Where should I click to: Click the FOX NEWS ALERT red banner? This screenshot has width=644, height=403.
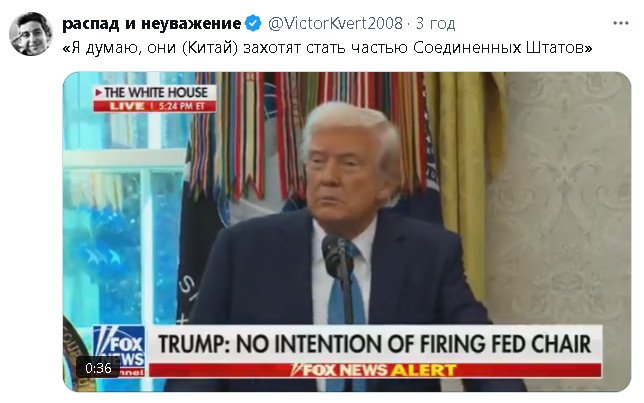point(375,370)
